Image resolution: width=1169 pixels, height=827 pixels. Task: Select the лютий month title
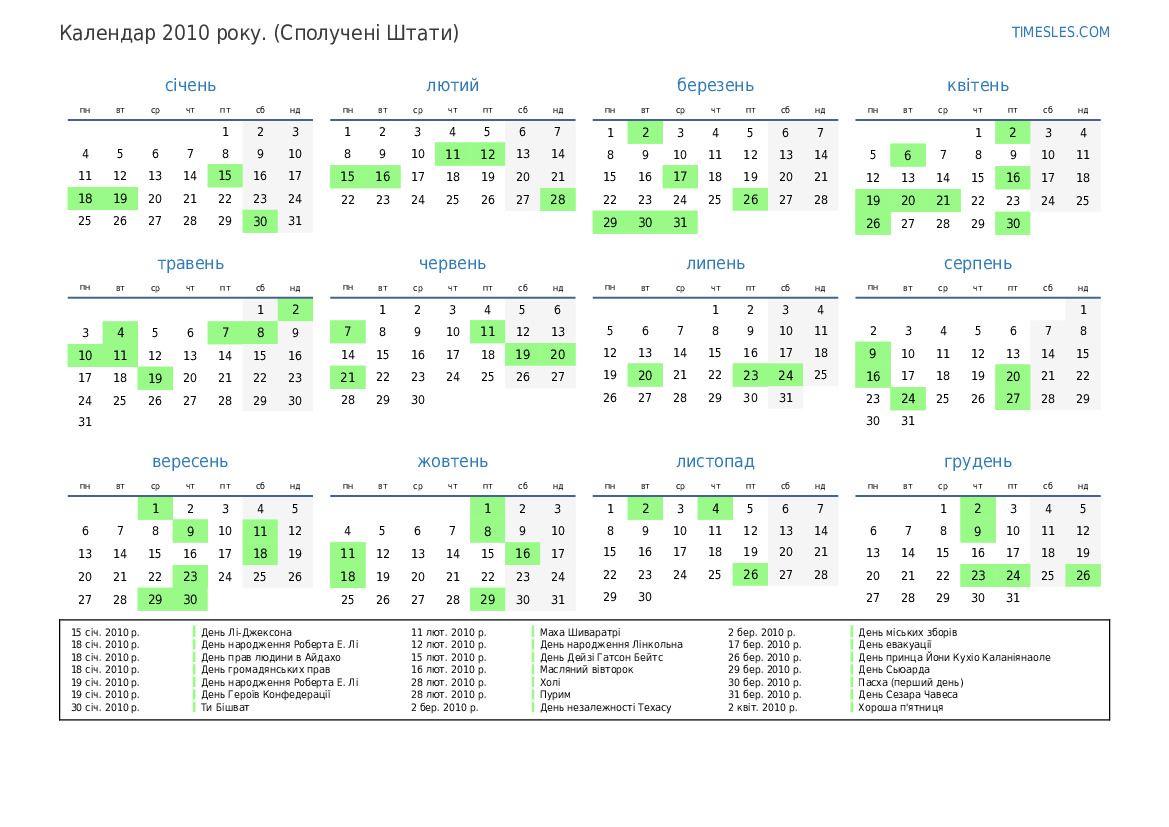coord(452,86)
